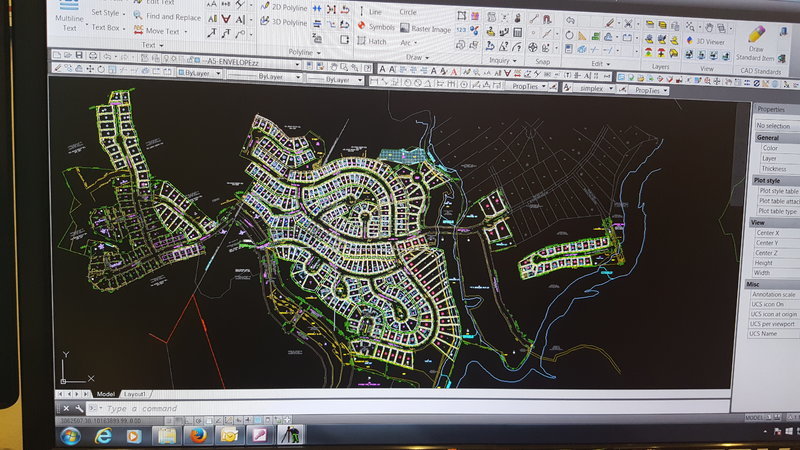Expand the Text panel title arrow
Image resolution: width=800 pixels, height=450 pixels.
[162, 45]
